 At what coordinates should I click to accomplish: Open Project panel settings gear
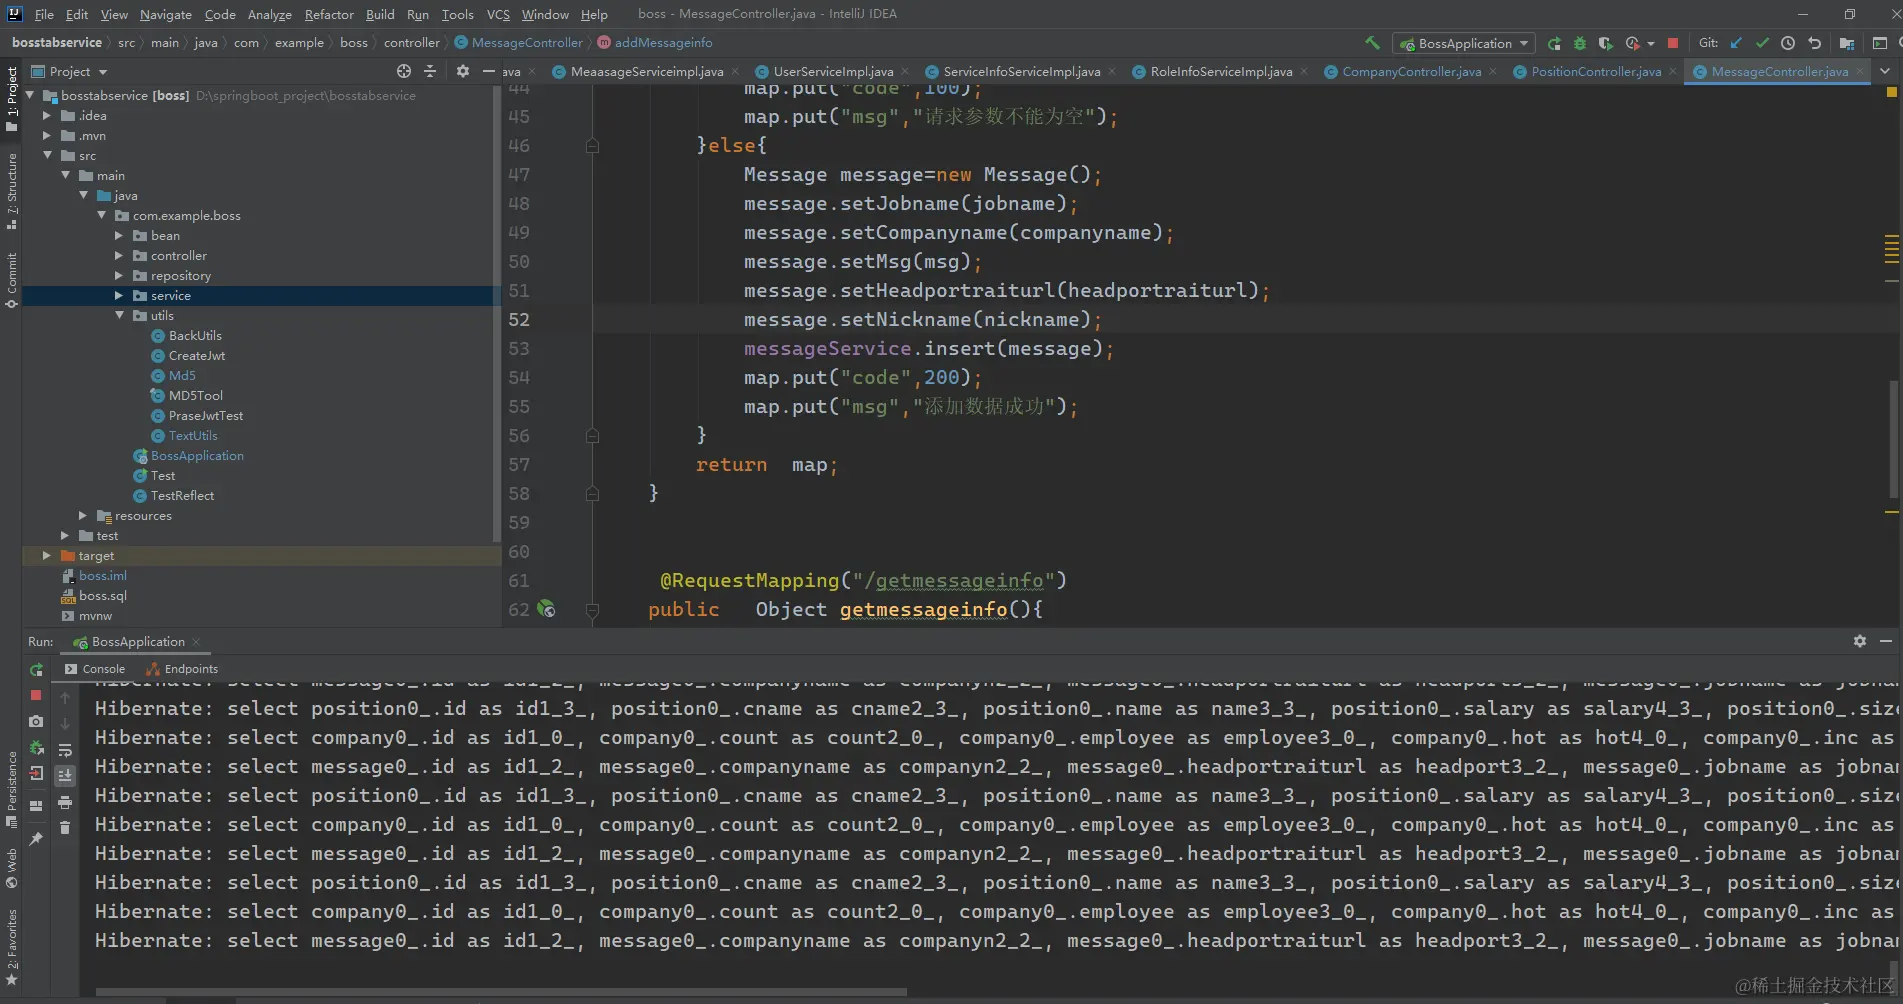pos(462,71)
